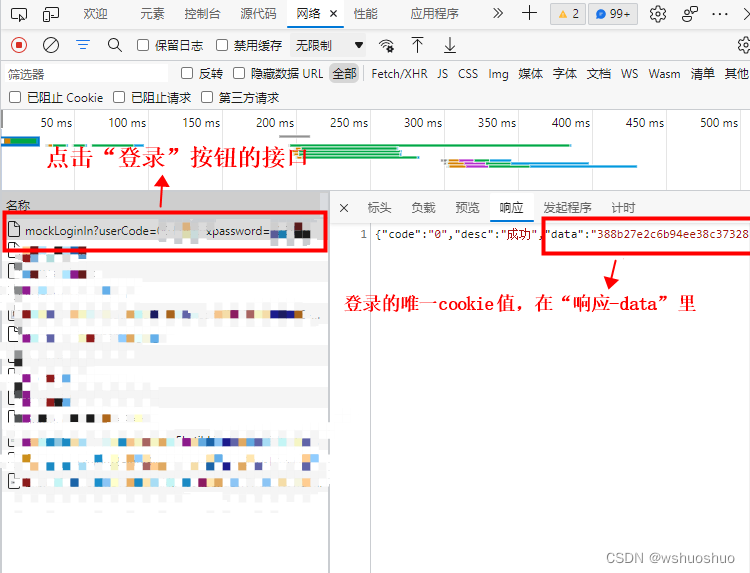Check the Blocked Cookies checkbox
The width and height of the screenshot is (750, 573).
point(15,98)
